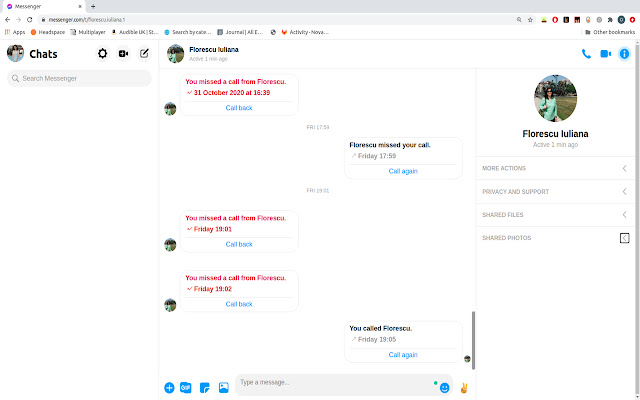Start a voice call with phone icon

tap(586, 54)
